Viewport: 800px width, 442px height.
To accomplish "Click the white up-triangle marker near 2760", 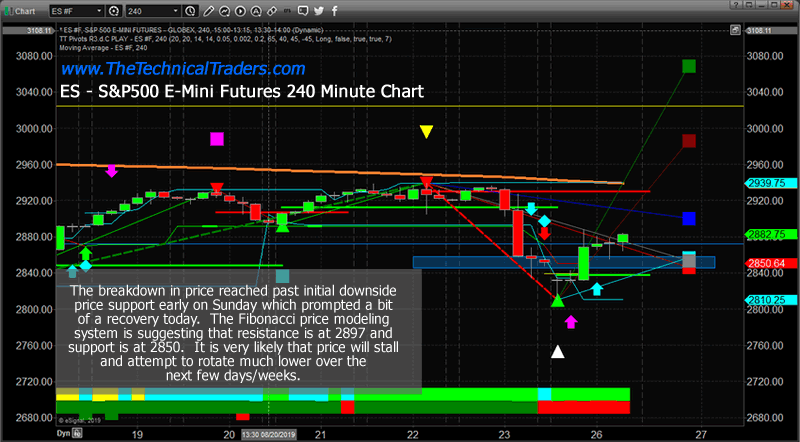I will click(558, 352).
